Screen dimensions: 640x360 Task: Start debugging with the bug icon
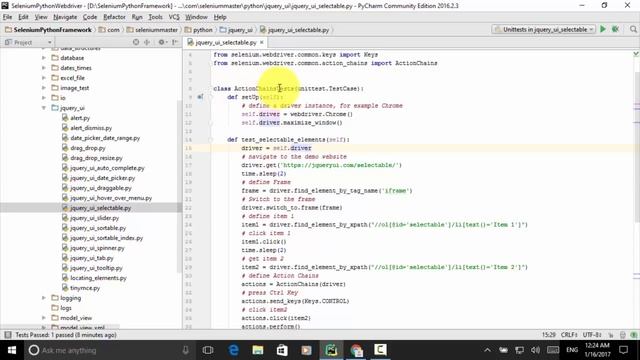coord(616,29)
